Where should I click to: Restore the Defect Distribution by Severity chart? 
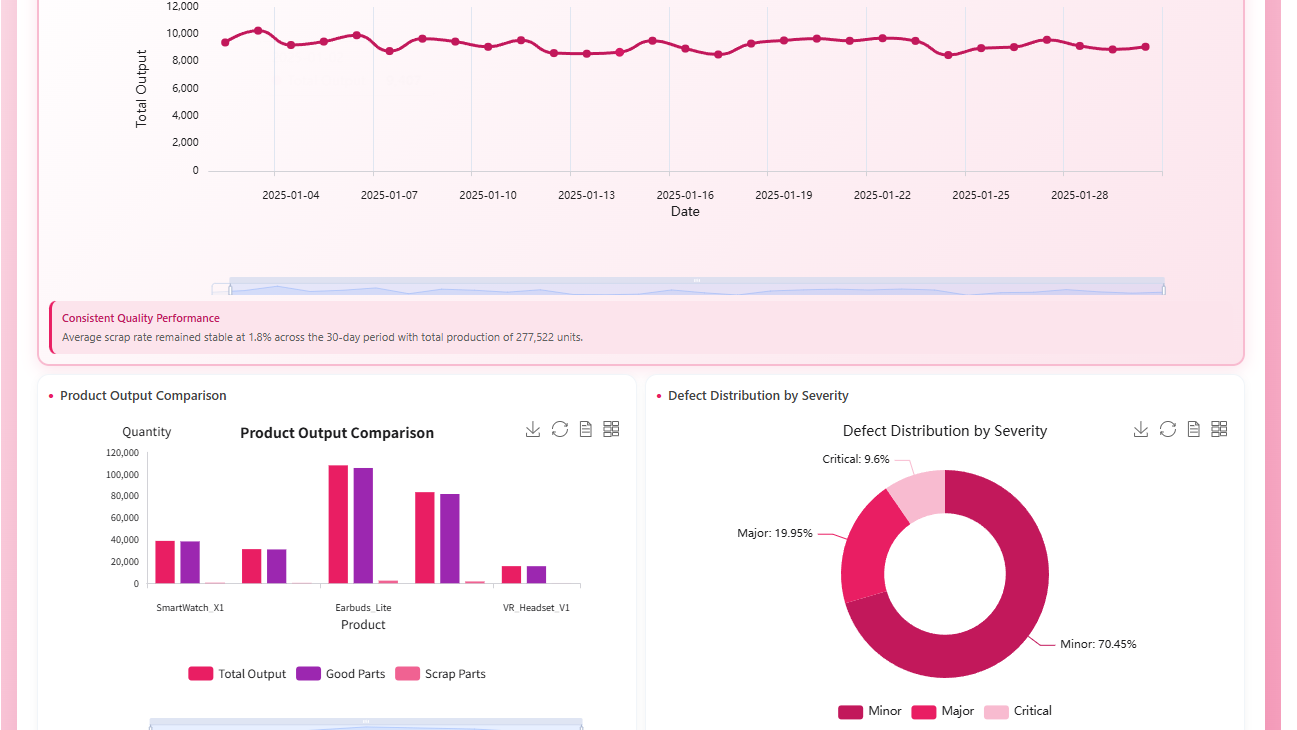(1168, 429)
